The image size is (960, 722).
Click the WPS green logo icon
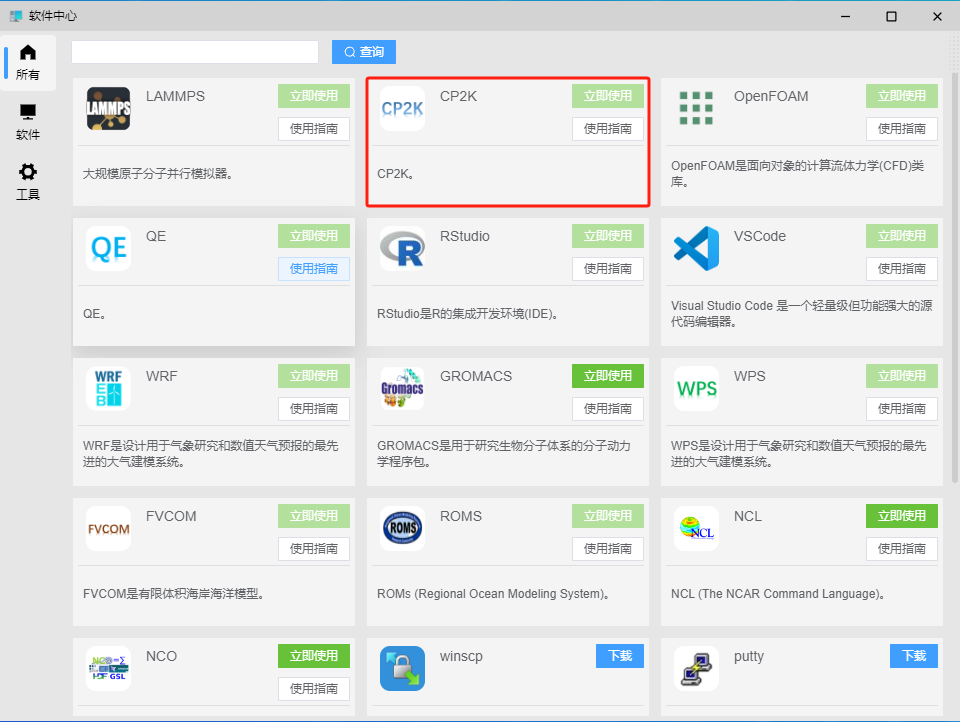coord(696,388)
